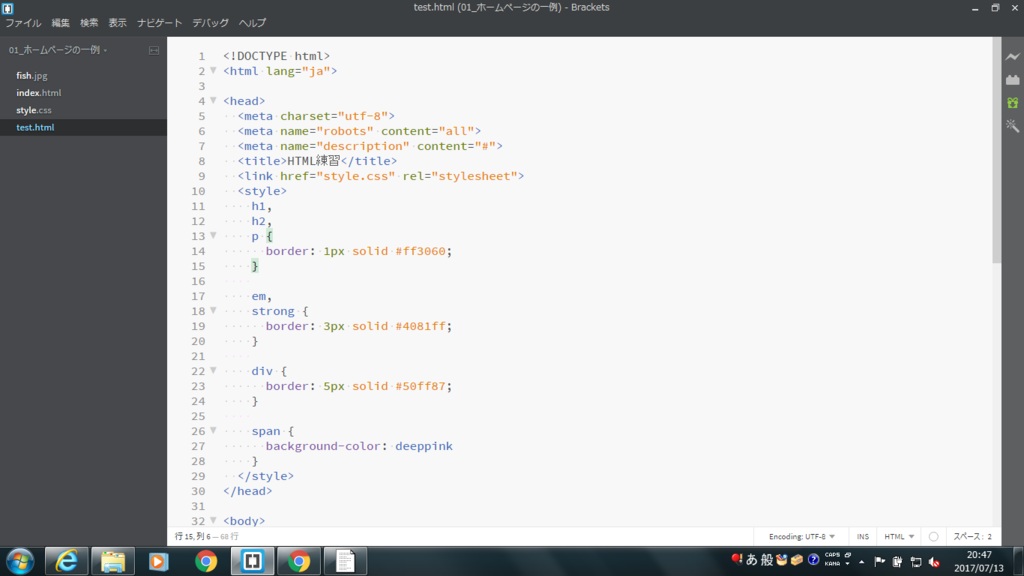Click the IME conversion mode 般 indicator
Screen dimensions: 1024x576
tap(767, 560)
